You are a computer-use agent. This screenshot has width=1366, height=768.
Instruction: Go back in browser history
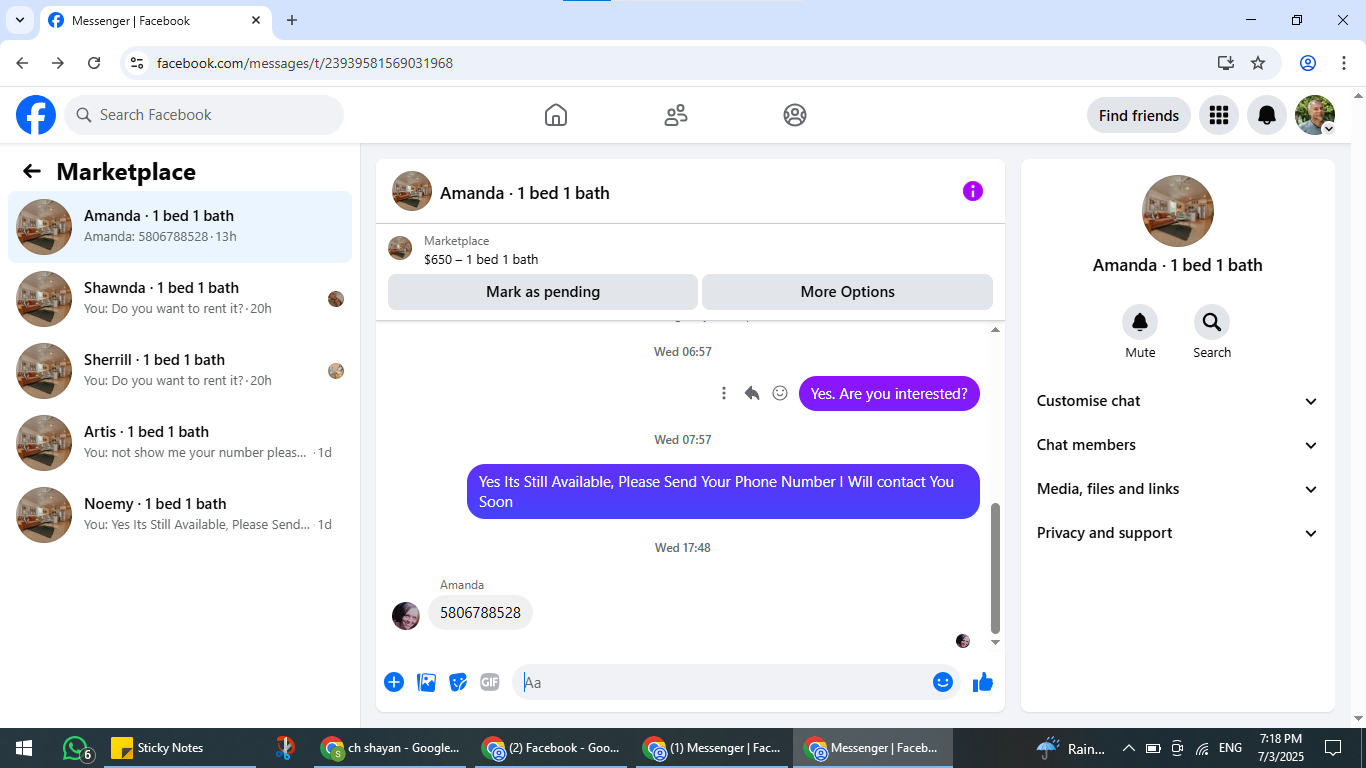pyautogui.click(x=22, y=63)
